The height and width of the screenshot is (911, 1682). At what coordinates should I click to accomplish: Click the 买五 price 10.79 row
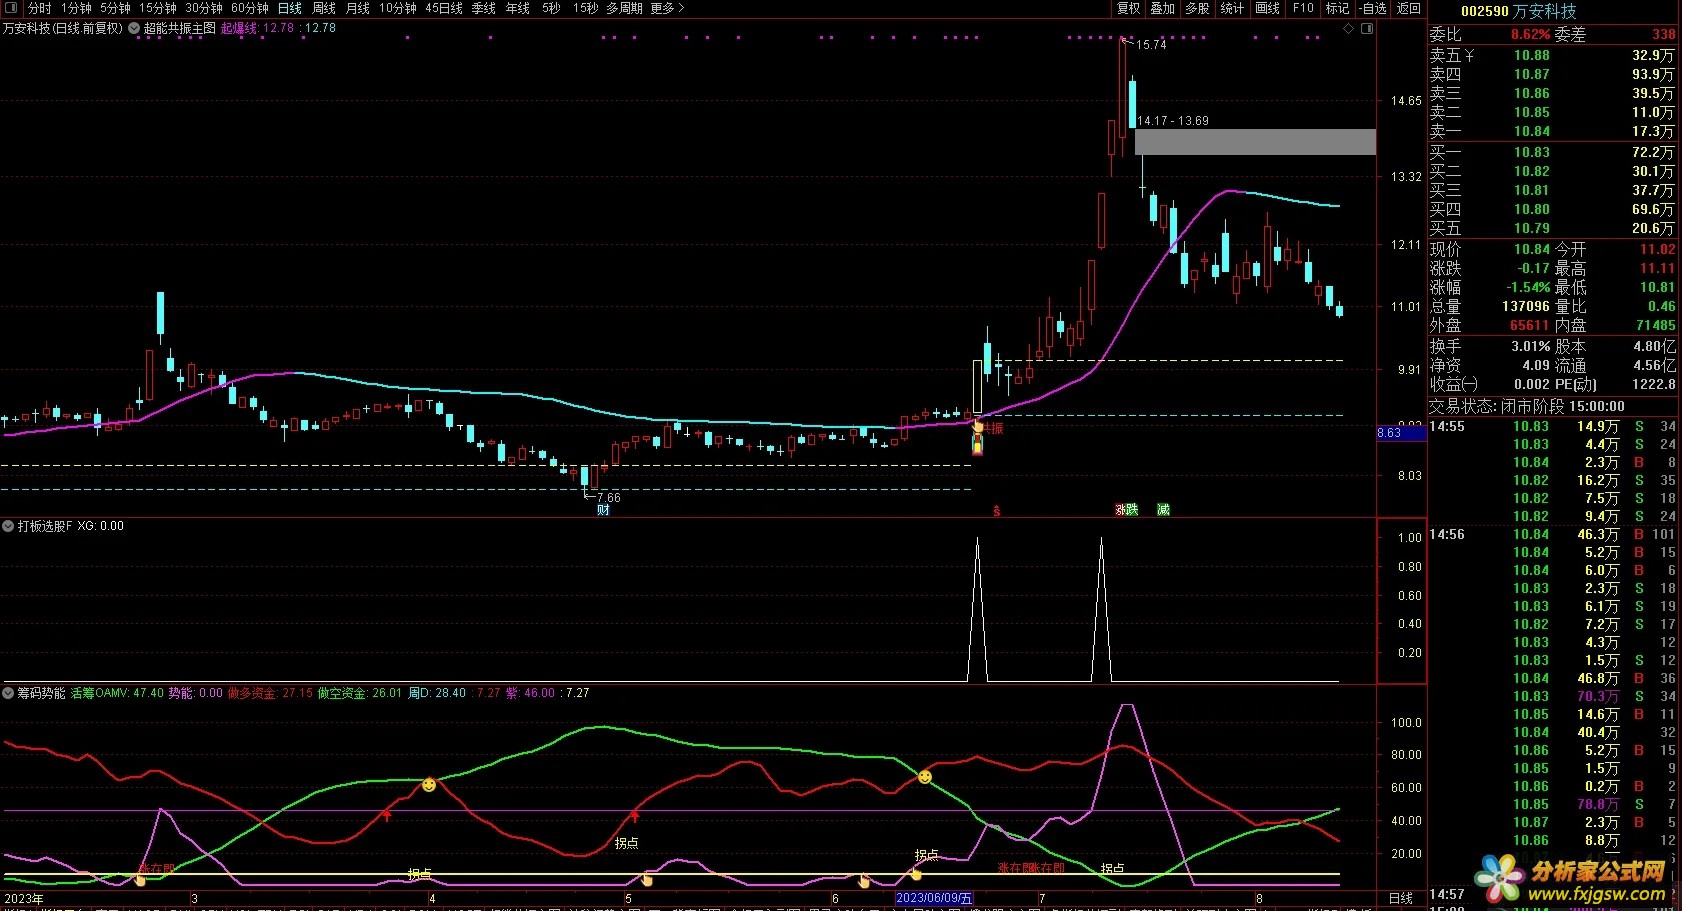(1552, 228)
